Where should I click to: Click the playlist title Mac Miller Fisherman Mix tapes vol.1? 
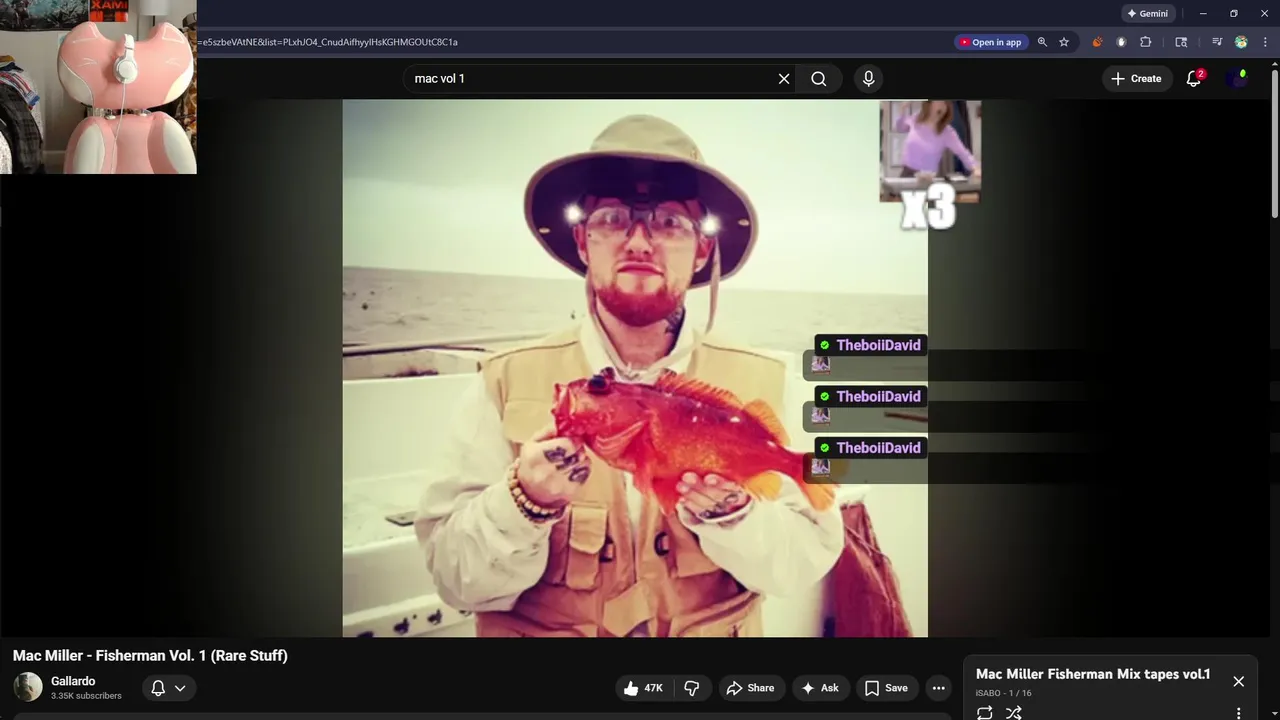point(1093,674)
